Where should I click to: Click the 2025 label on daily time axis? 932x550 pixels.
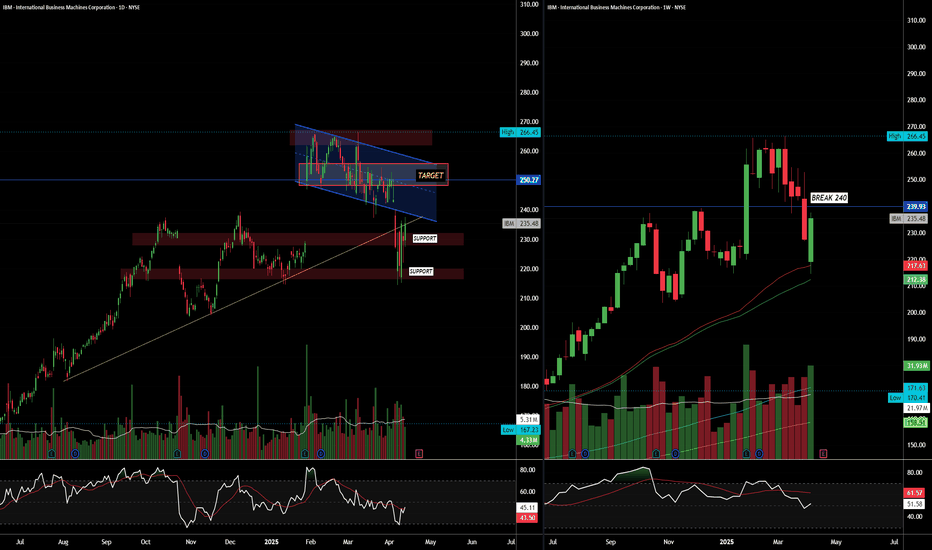coord(271,542)
